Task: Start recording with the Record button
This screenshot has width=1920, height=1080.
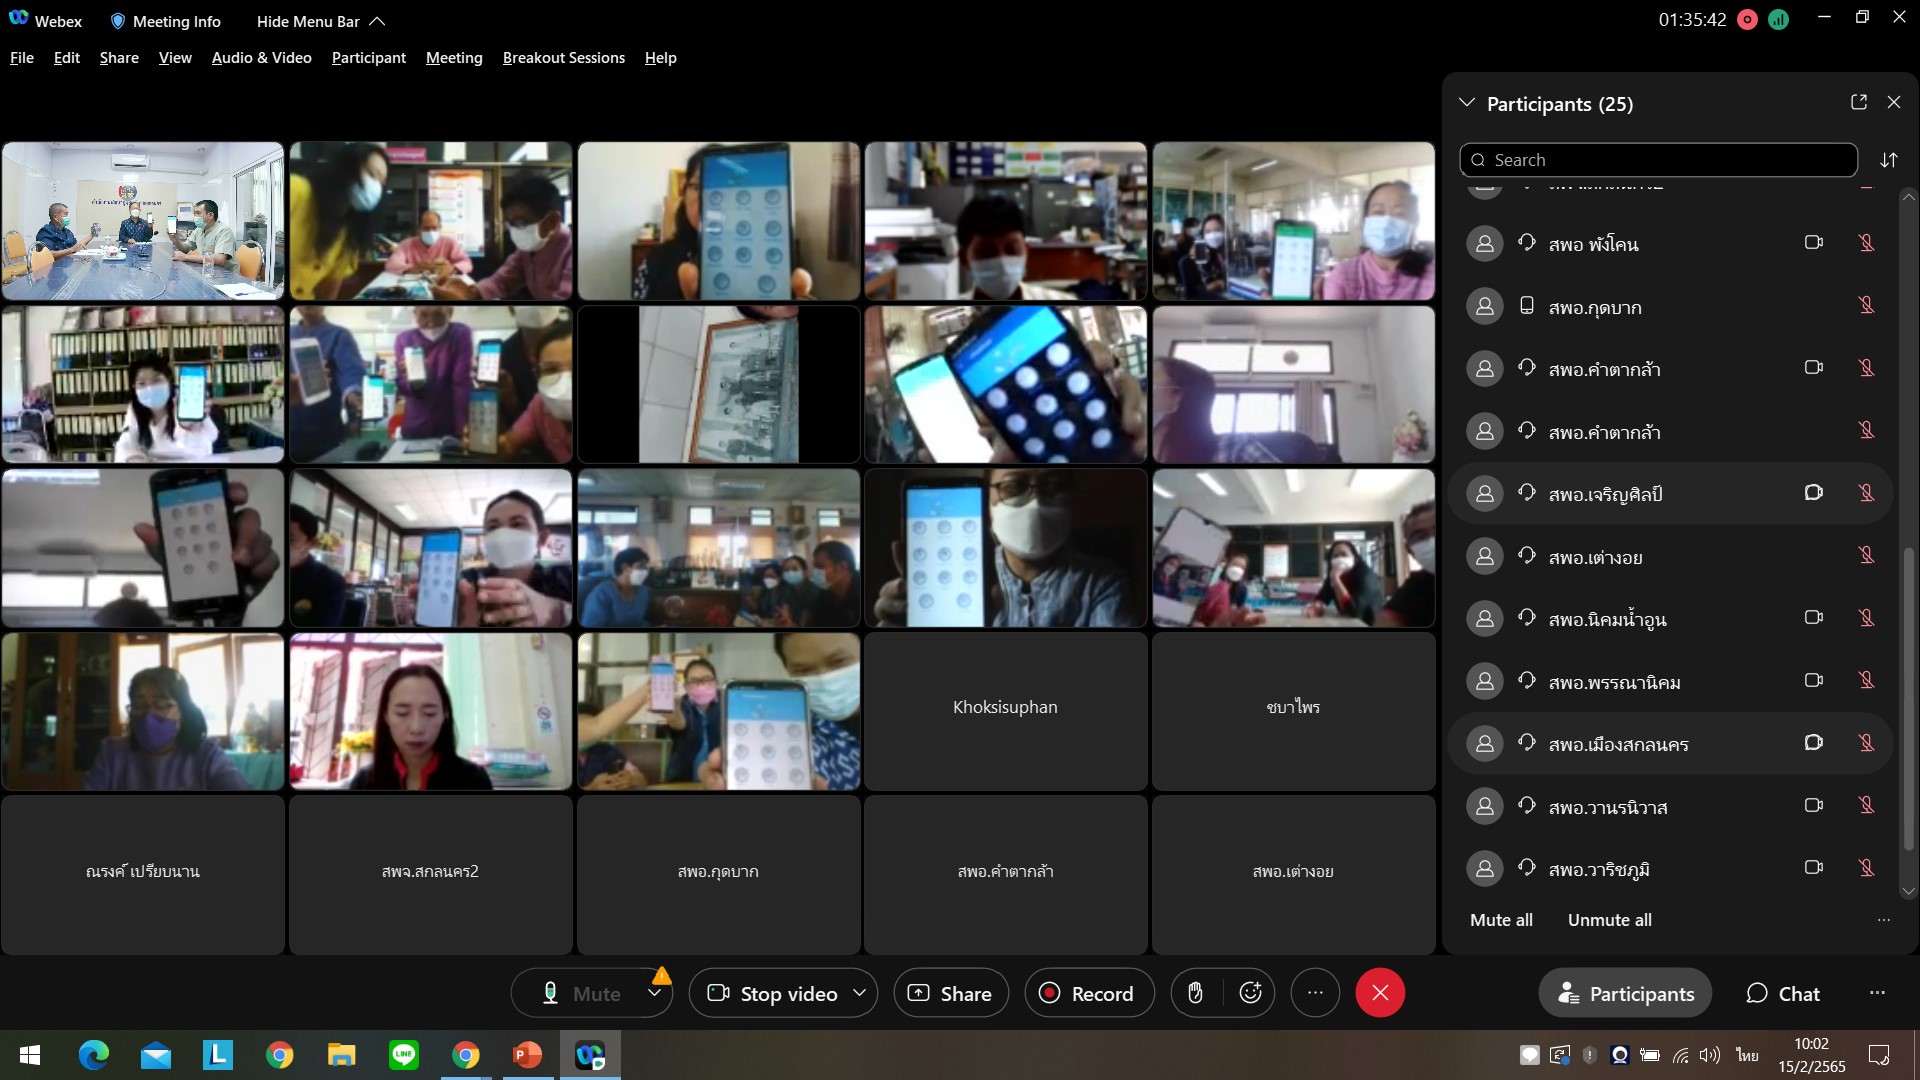Action: point(1088,993)
